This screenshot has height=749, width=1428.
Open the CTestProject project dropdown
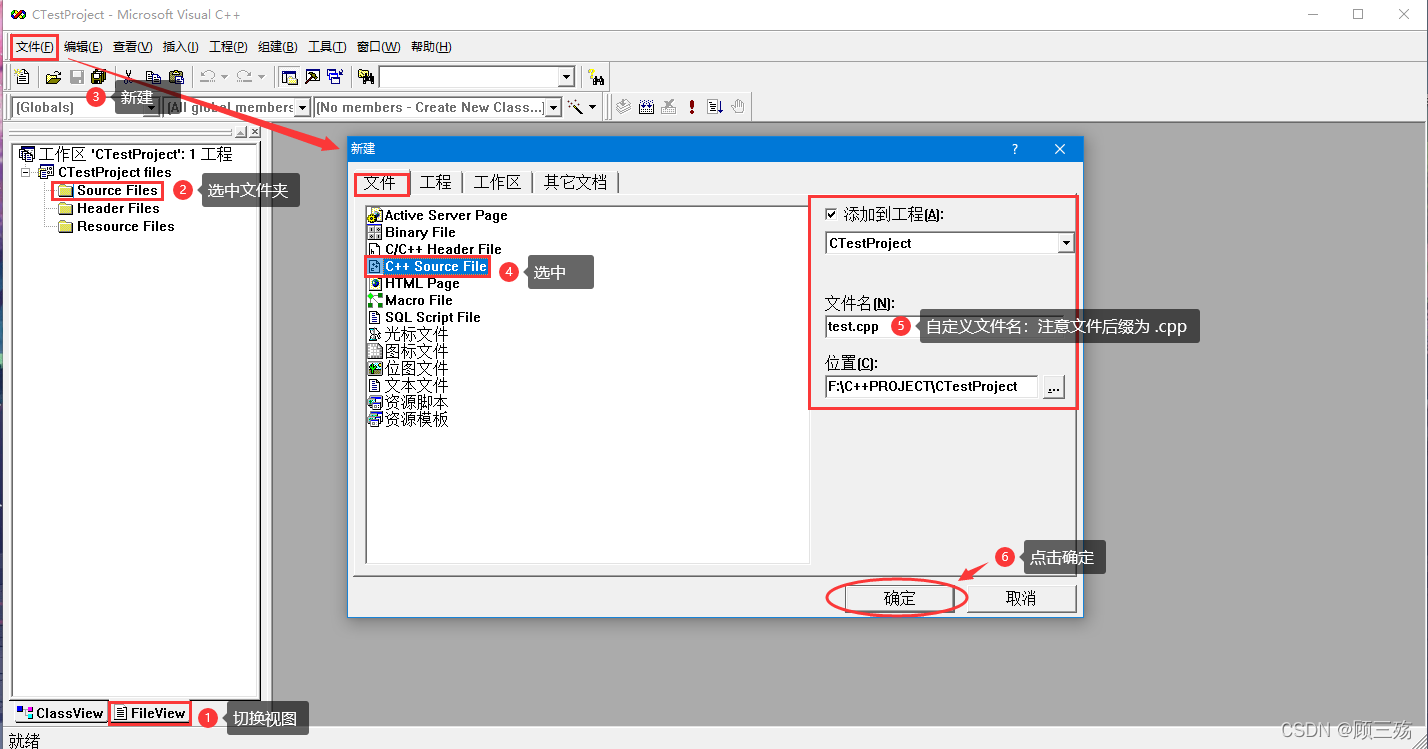coord(1065,242)
